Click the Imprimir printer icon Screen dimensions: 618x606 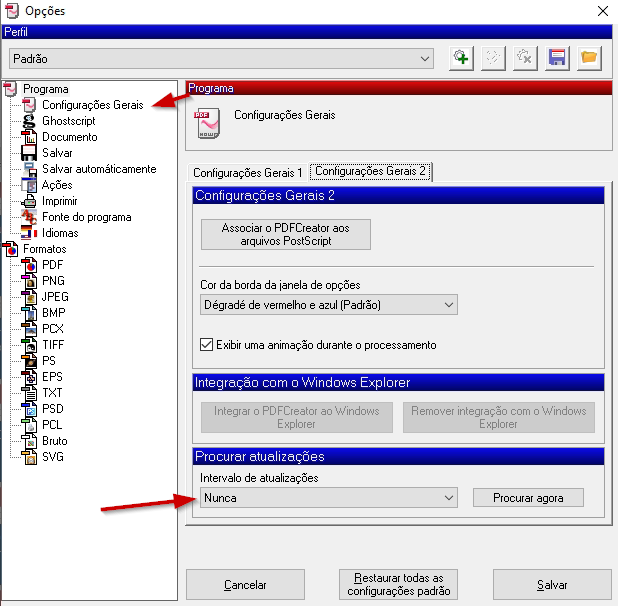(29, 201)
